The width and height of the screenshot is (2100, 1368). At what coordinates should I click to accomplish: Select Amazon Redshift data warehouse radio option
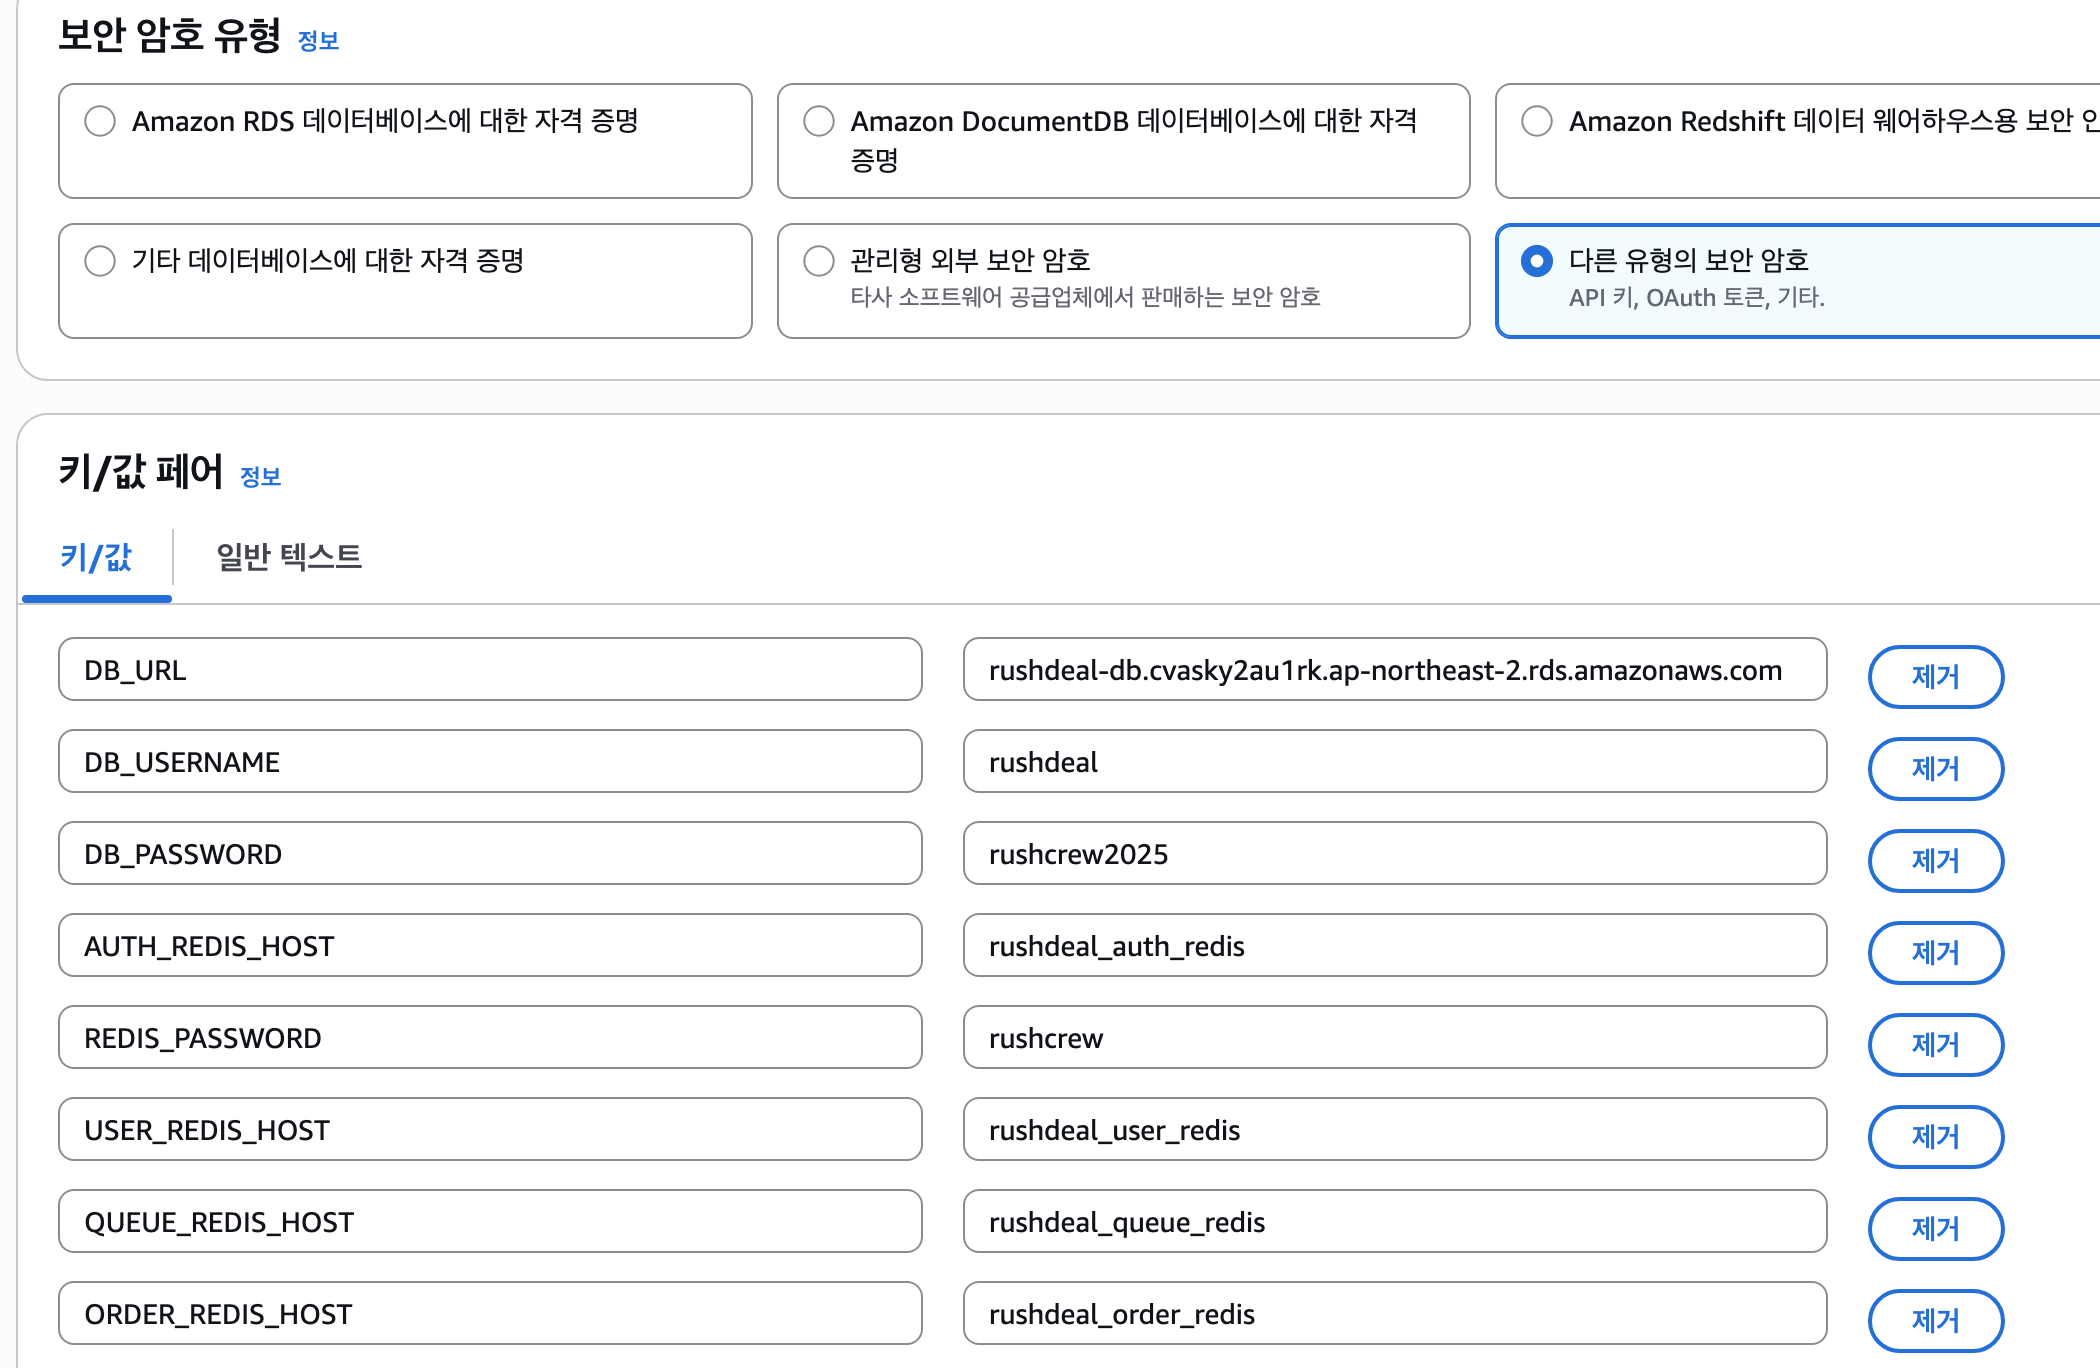(x=1536, y=121)
